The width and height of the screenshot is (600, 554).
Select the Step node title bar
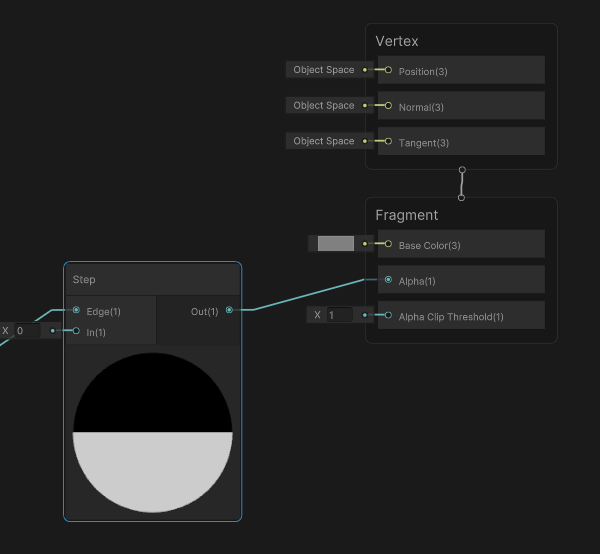point(152,279)
